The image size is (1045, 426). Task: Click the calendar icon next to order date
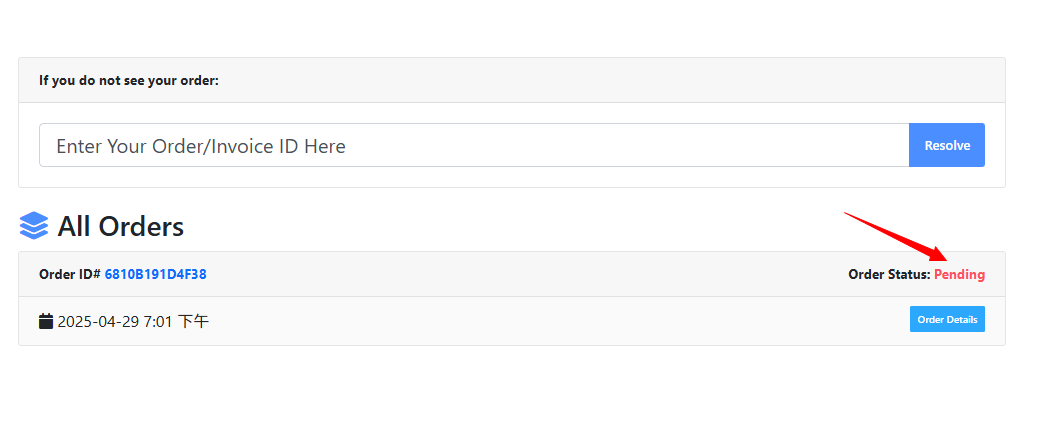click(x=46, y=321)
